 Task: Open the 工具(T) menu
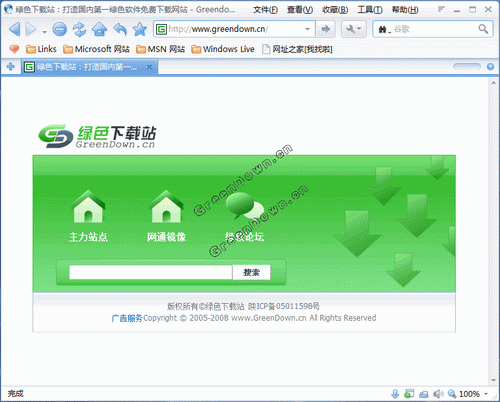tap(370, 10)
